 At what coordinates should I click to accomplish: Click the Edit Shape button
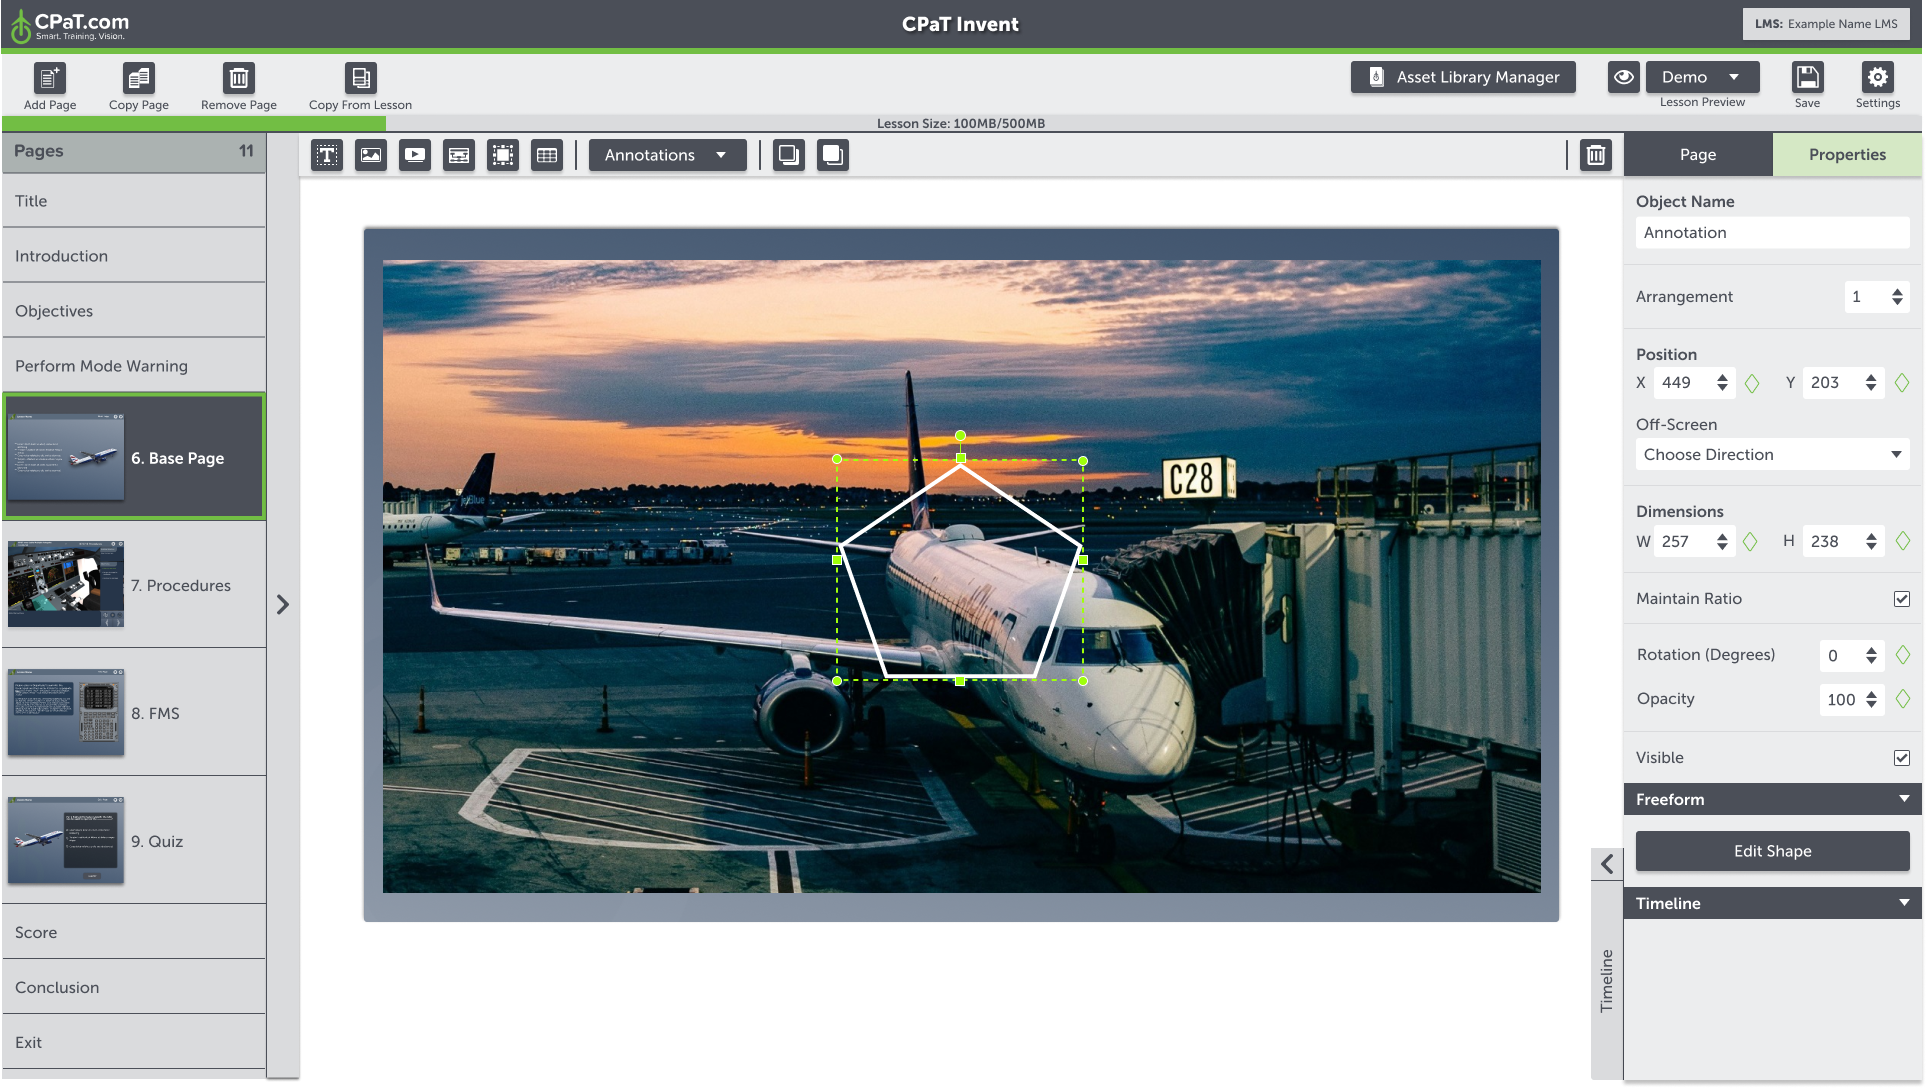pyautogui.click(x=1771, y=851)
